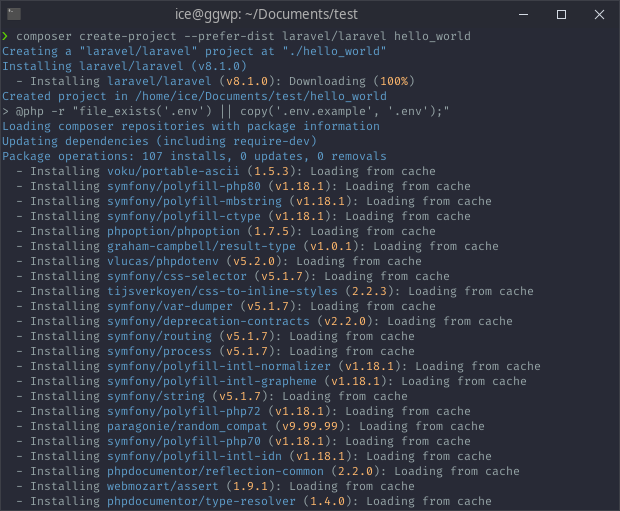Click the symfony/routing package name

click(159, 336)
